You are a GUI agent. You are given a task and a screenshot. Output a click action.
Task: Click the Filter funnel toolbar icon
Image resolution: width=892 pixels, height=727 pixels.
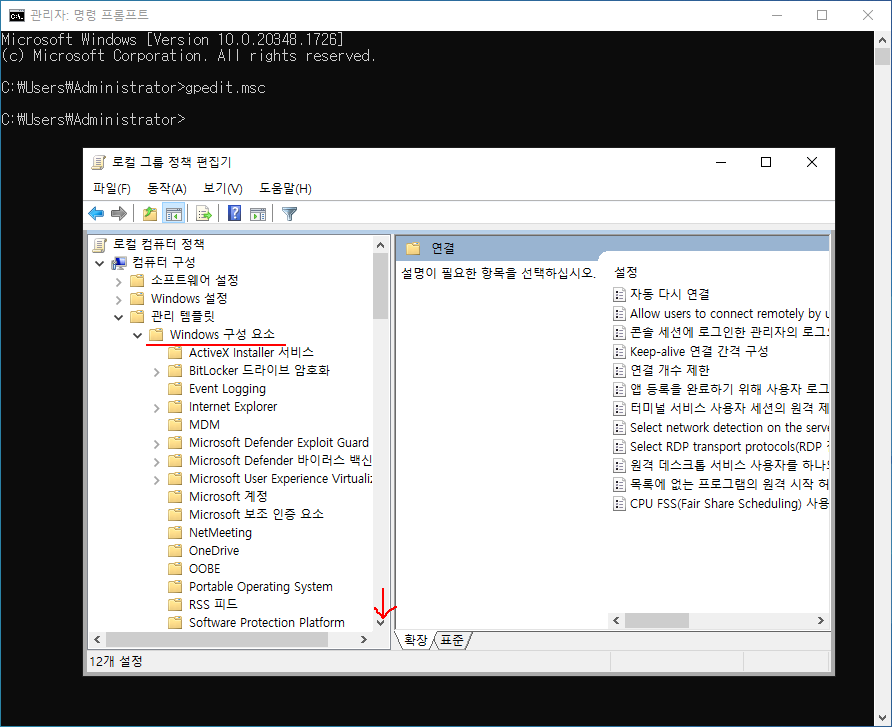[x=290, y=214]
